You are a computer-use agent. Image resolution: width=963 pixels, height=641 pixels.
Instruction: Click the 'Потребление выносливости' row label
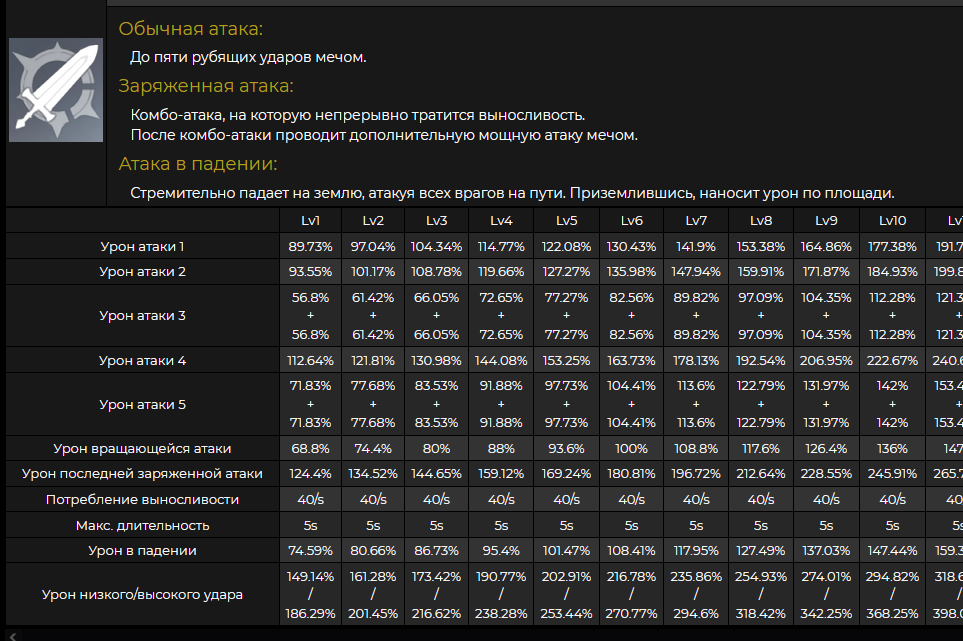(142, 499)
